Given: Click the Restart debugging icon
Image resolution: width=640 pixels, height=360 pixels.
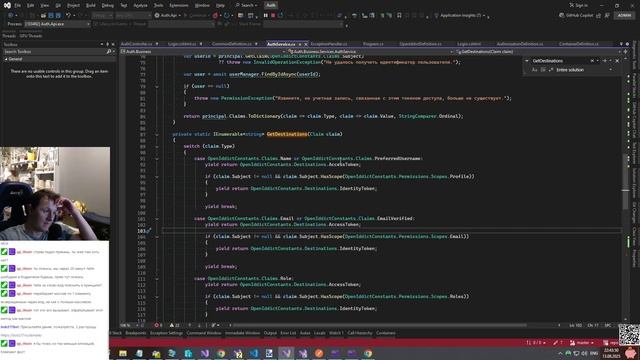Looking at the screenshot, I should pos(280,16).
